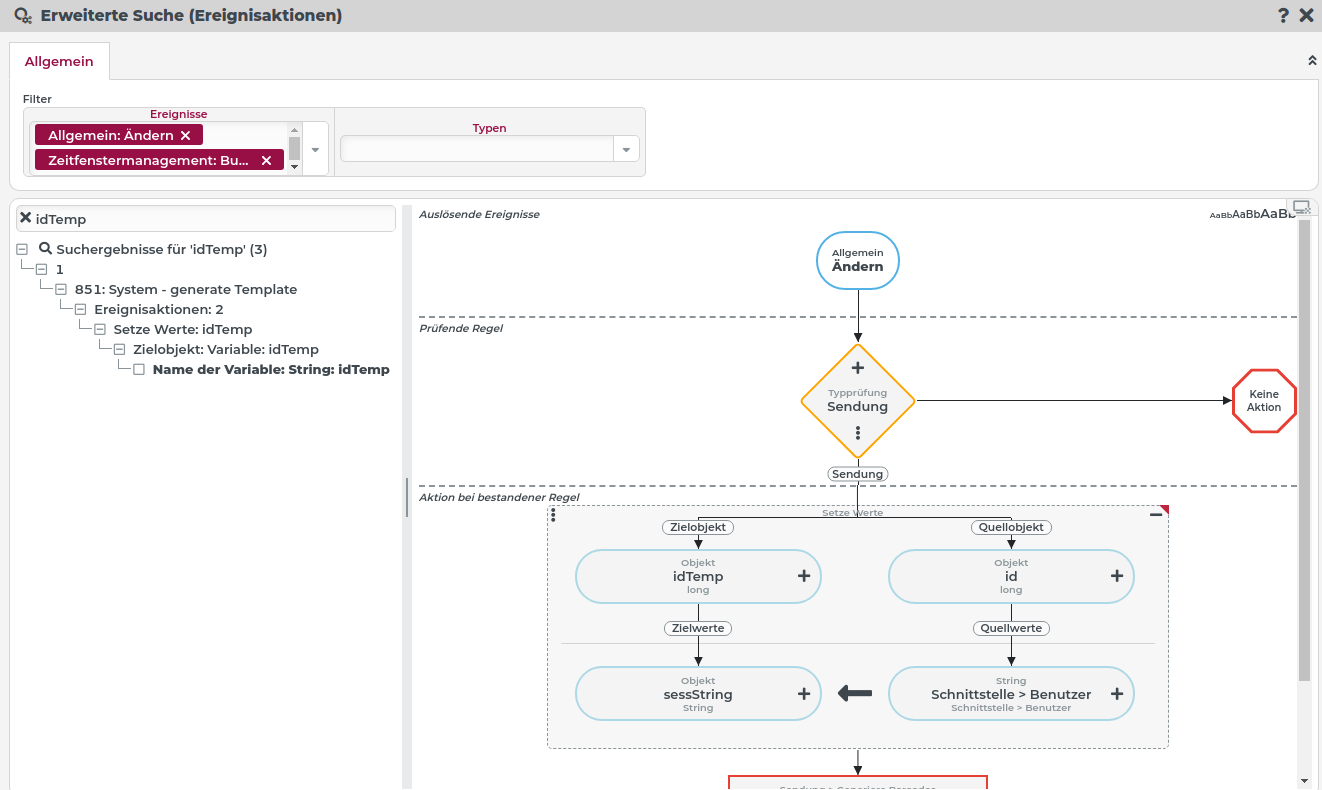Click the Quellwerte label
The image size is (1322, 790).
pos(1011,628)
